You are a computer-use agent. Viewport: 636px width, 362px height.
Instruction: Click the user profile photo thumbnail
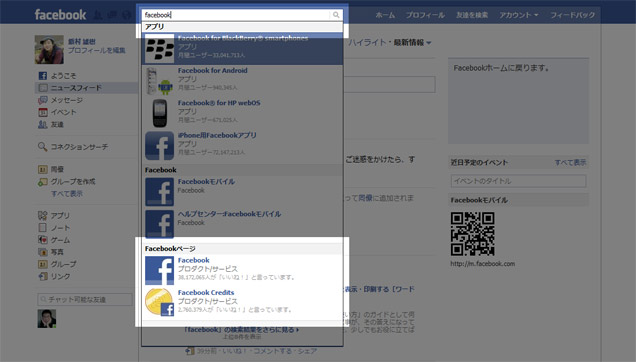click(x=49, y=50)
